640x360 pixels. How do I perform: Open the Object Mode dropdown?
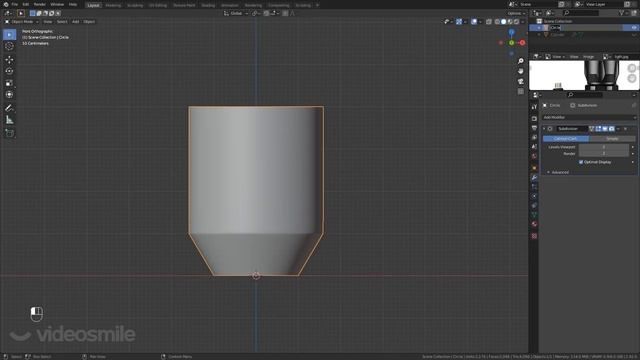22,22
